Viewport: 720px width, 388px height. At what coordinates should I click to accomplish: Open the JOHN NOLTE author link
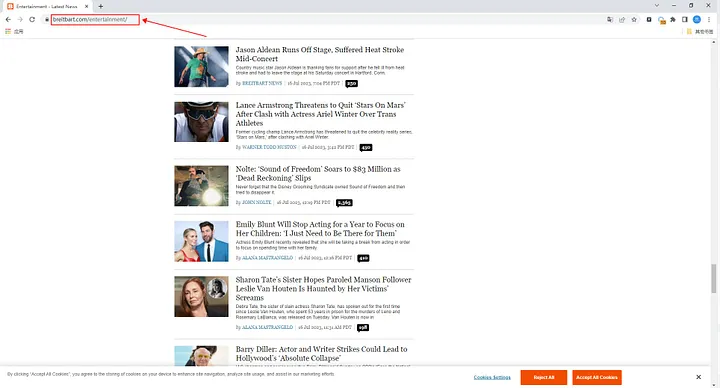tap(256, 202)
